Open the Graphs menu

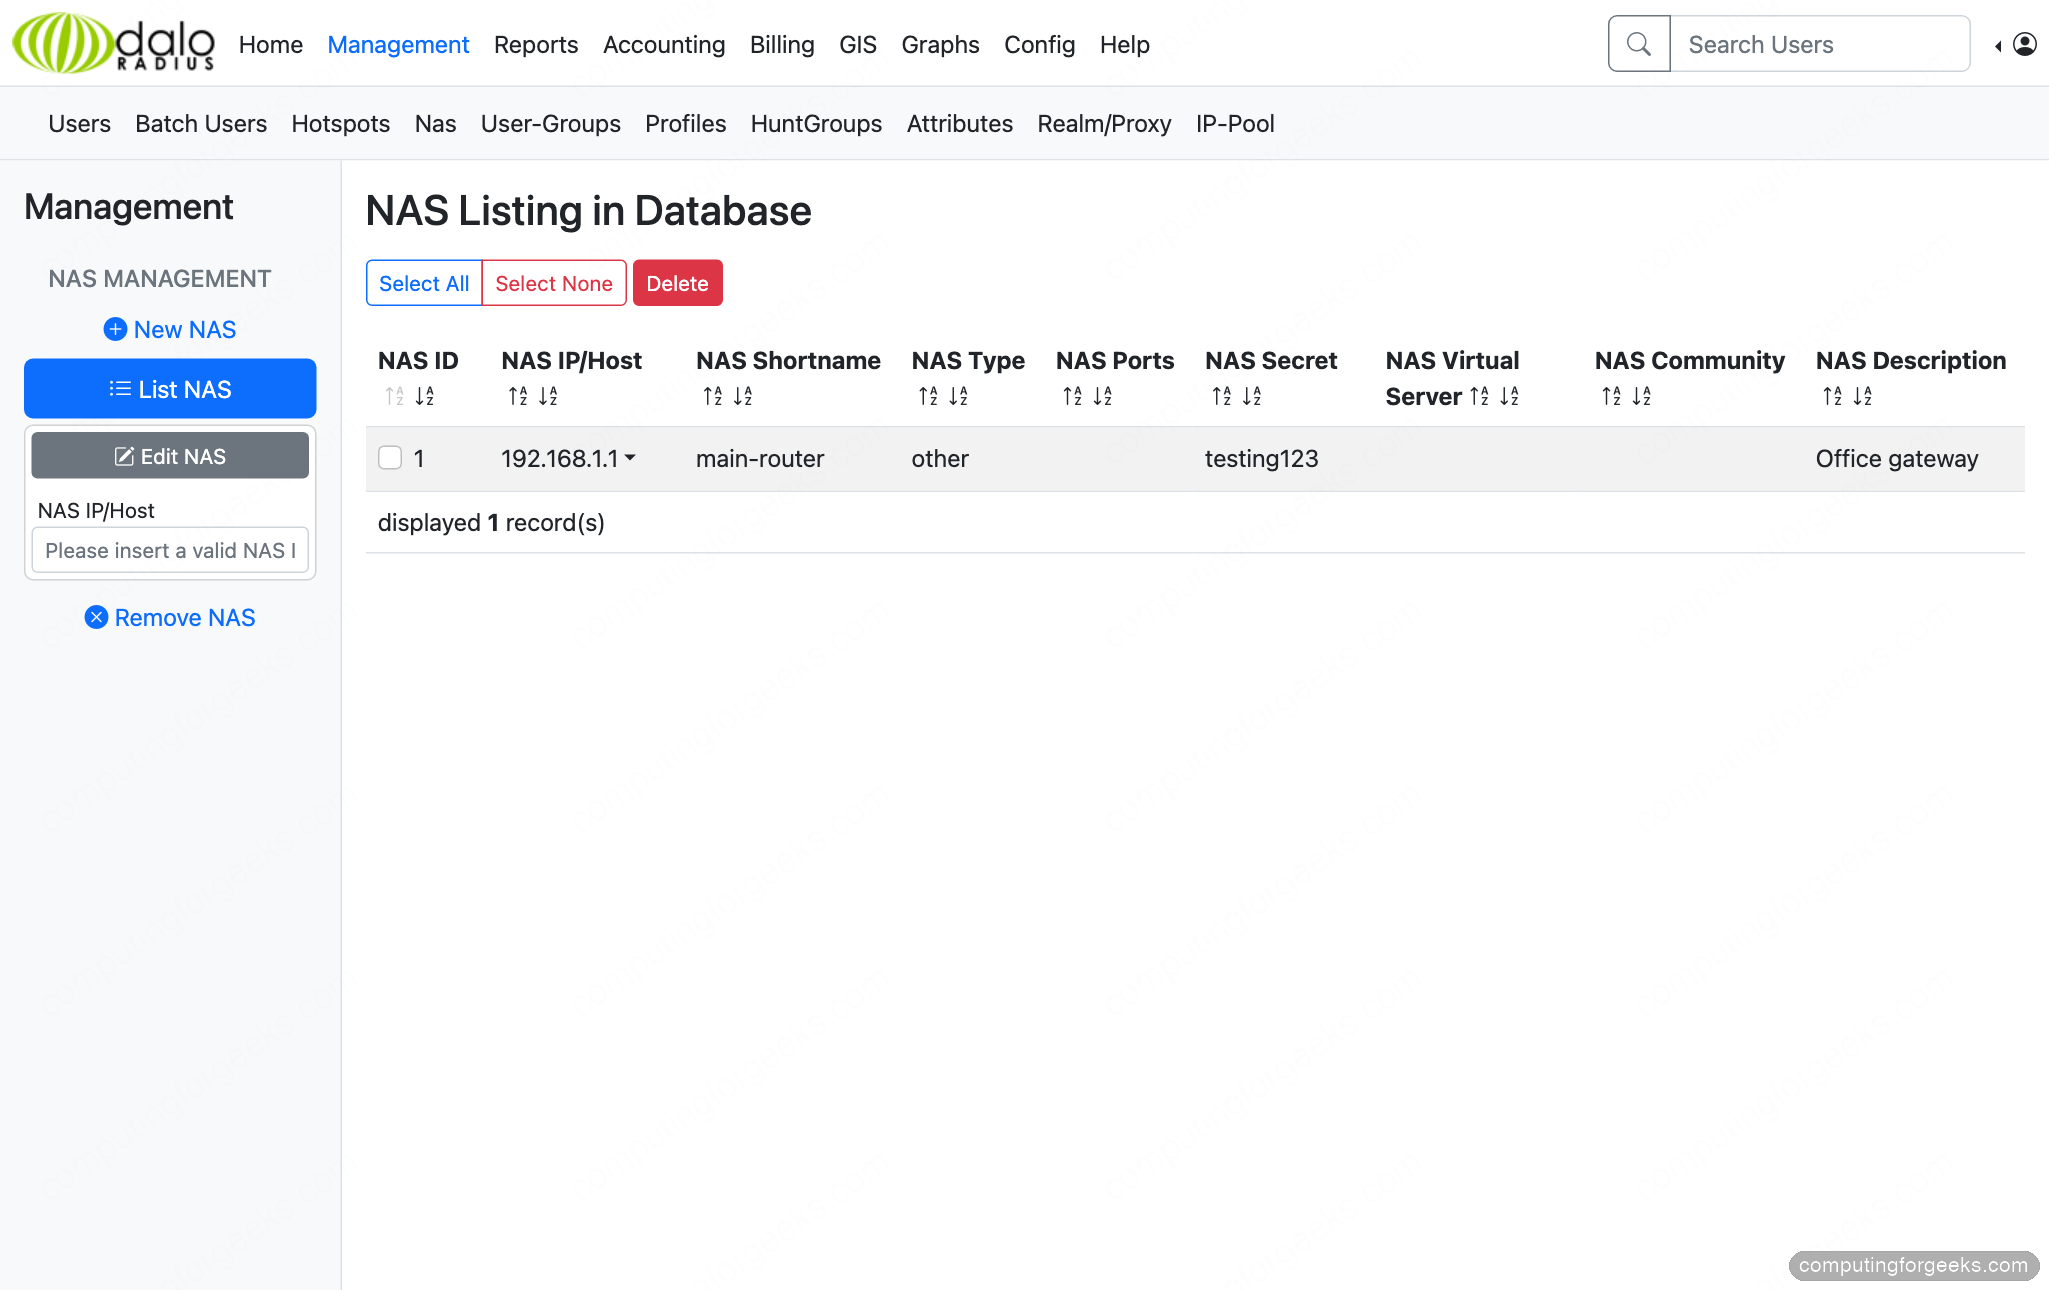point(940,45)
